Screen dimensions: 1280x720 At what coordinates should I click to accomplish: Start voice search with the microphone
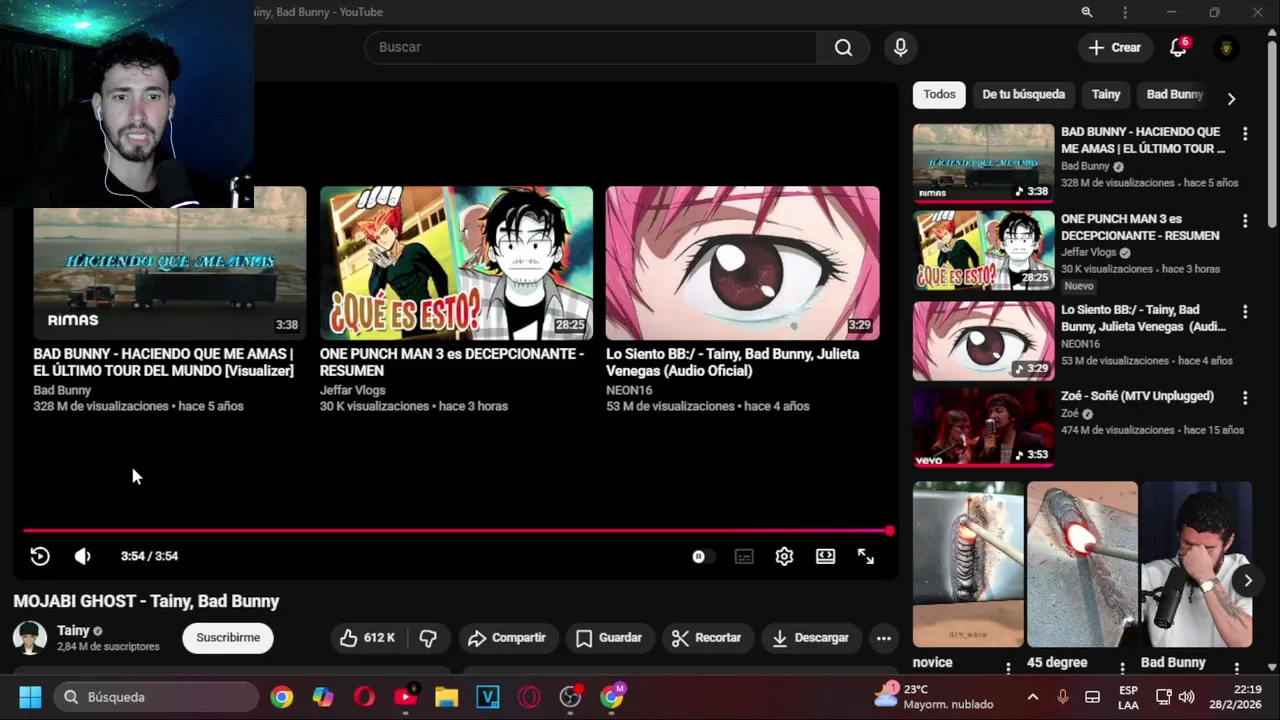pos(900,47)
